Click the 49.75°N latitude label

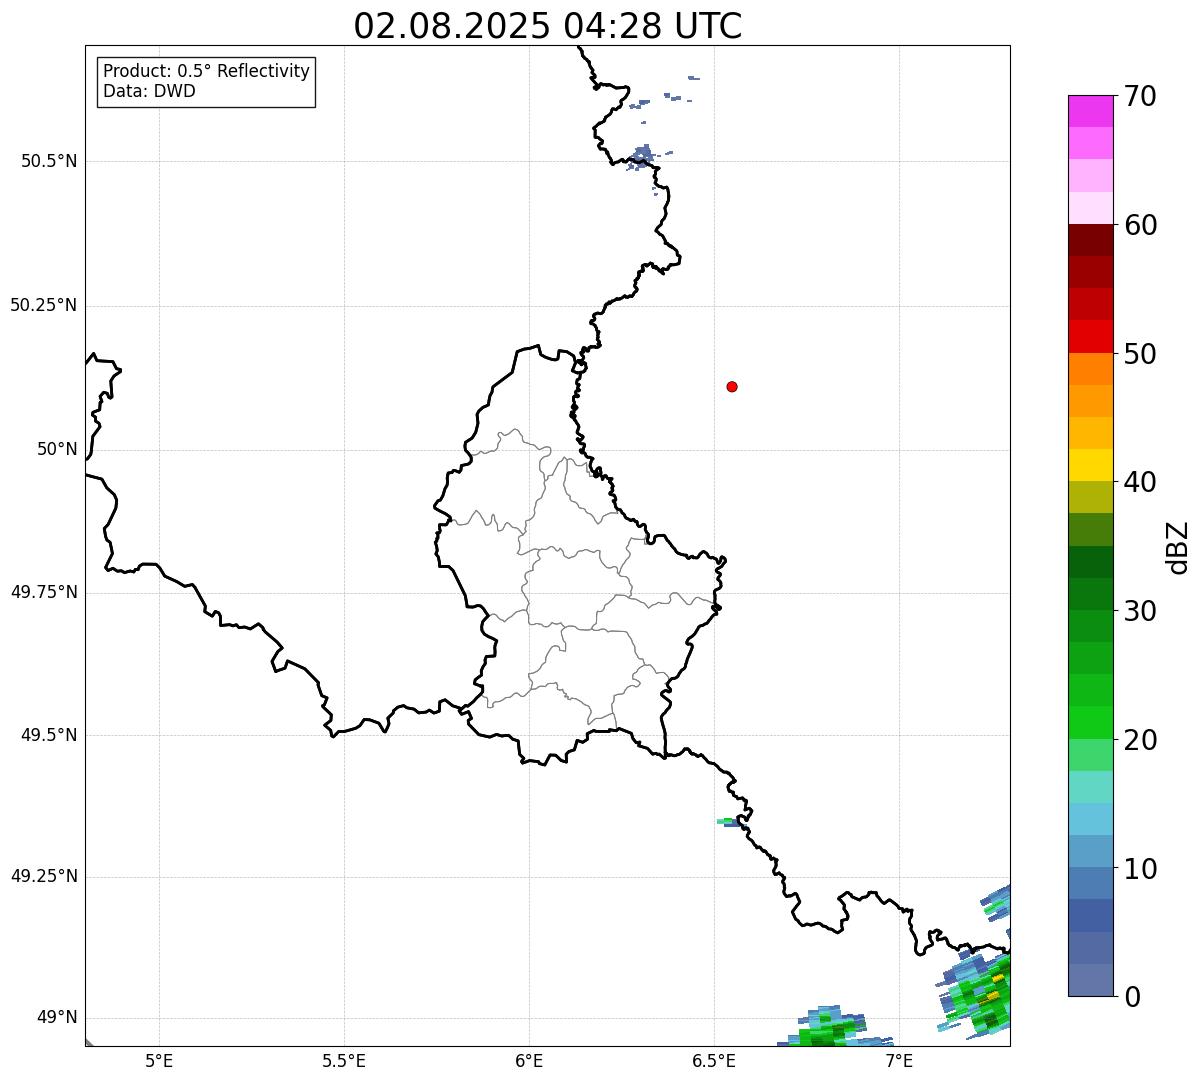tap(44, 592)
